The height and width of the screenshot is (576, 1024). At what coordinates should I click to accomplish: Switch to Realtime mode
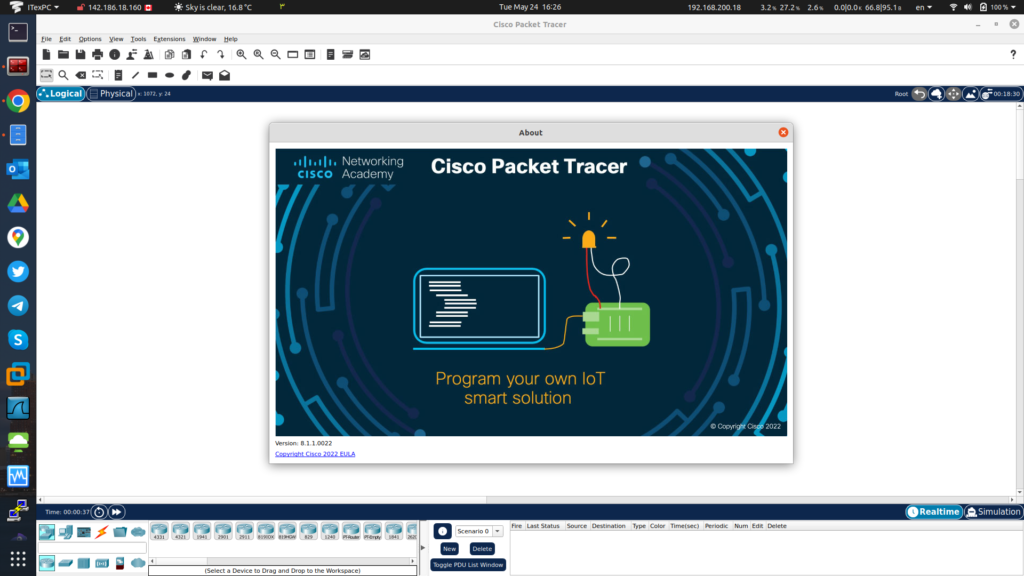[934, 512]
